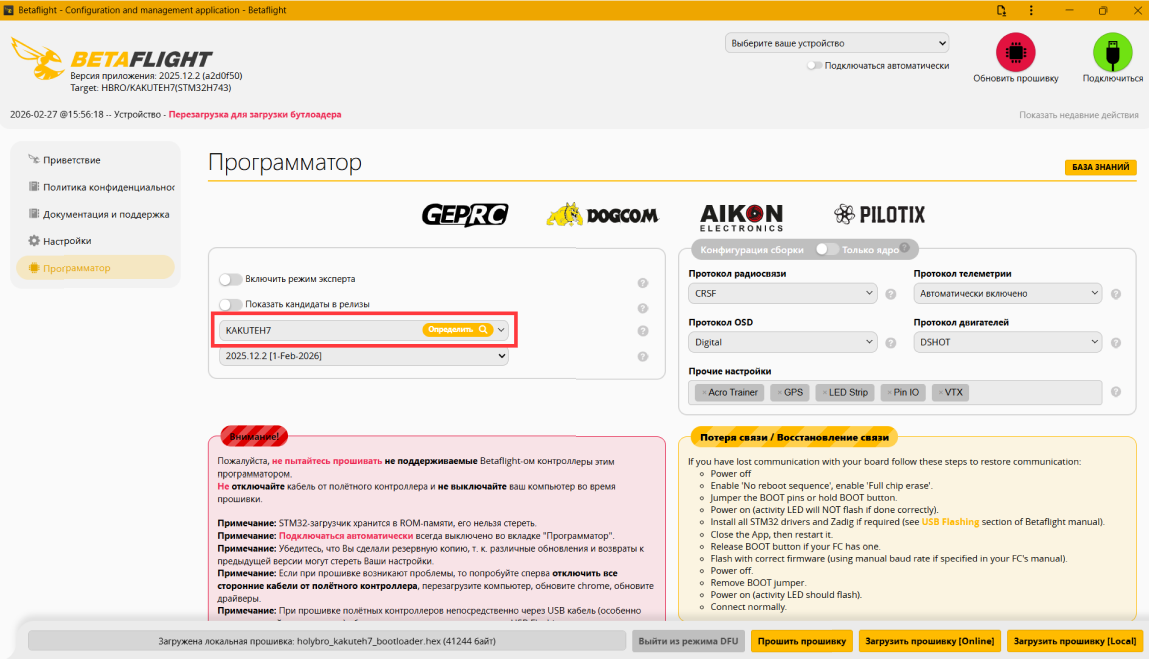Screen dimensions: 1149x659
Task: Toggle show release candidates switch
Action: (x=230, y=304)
